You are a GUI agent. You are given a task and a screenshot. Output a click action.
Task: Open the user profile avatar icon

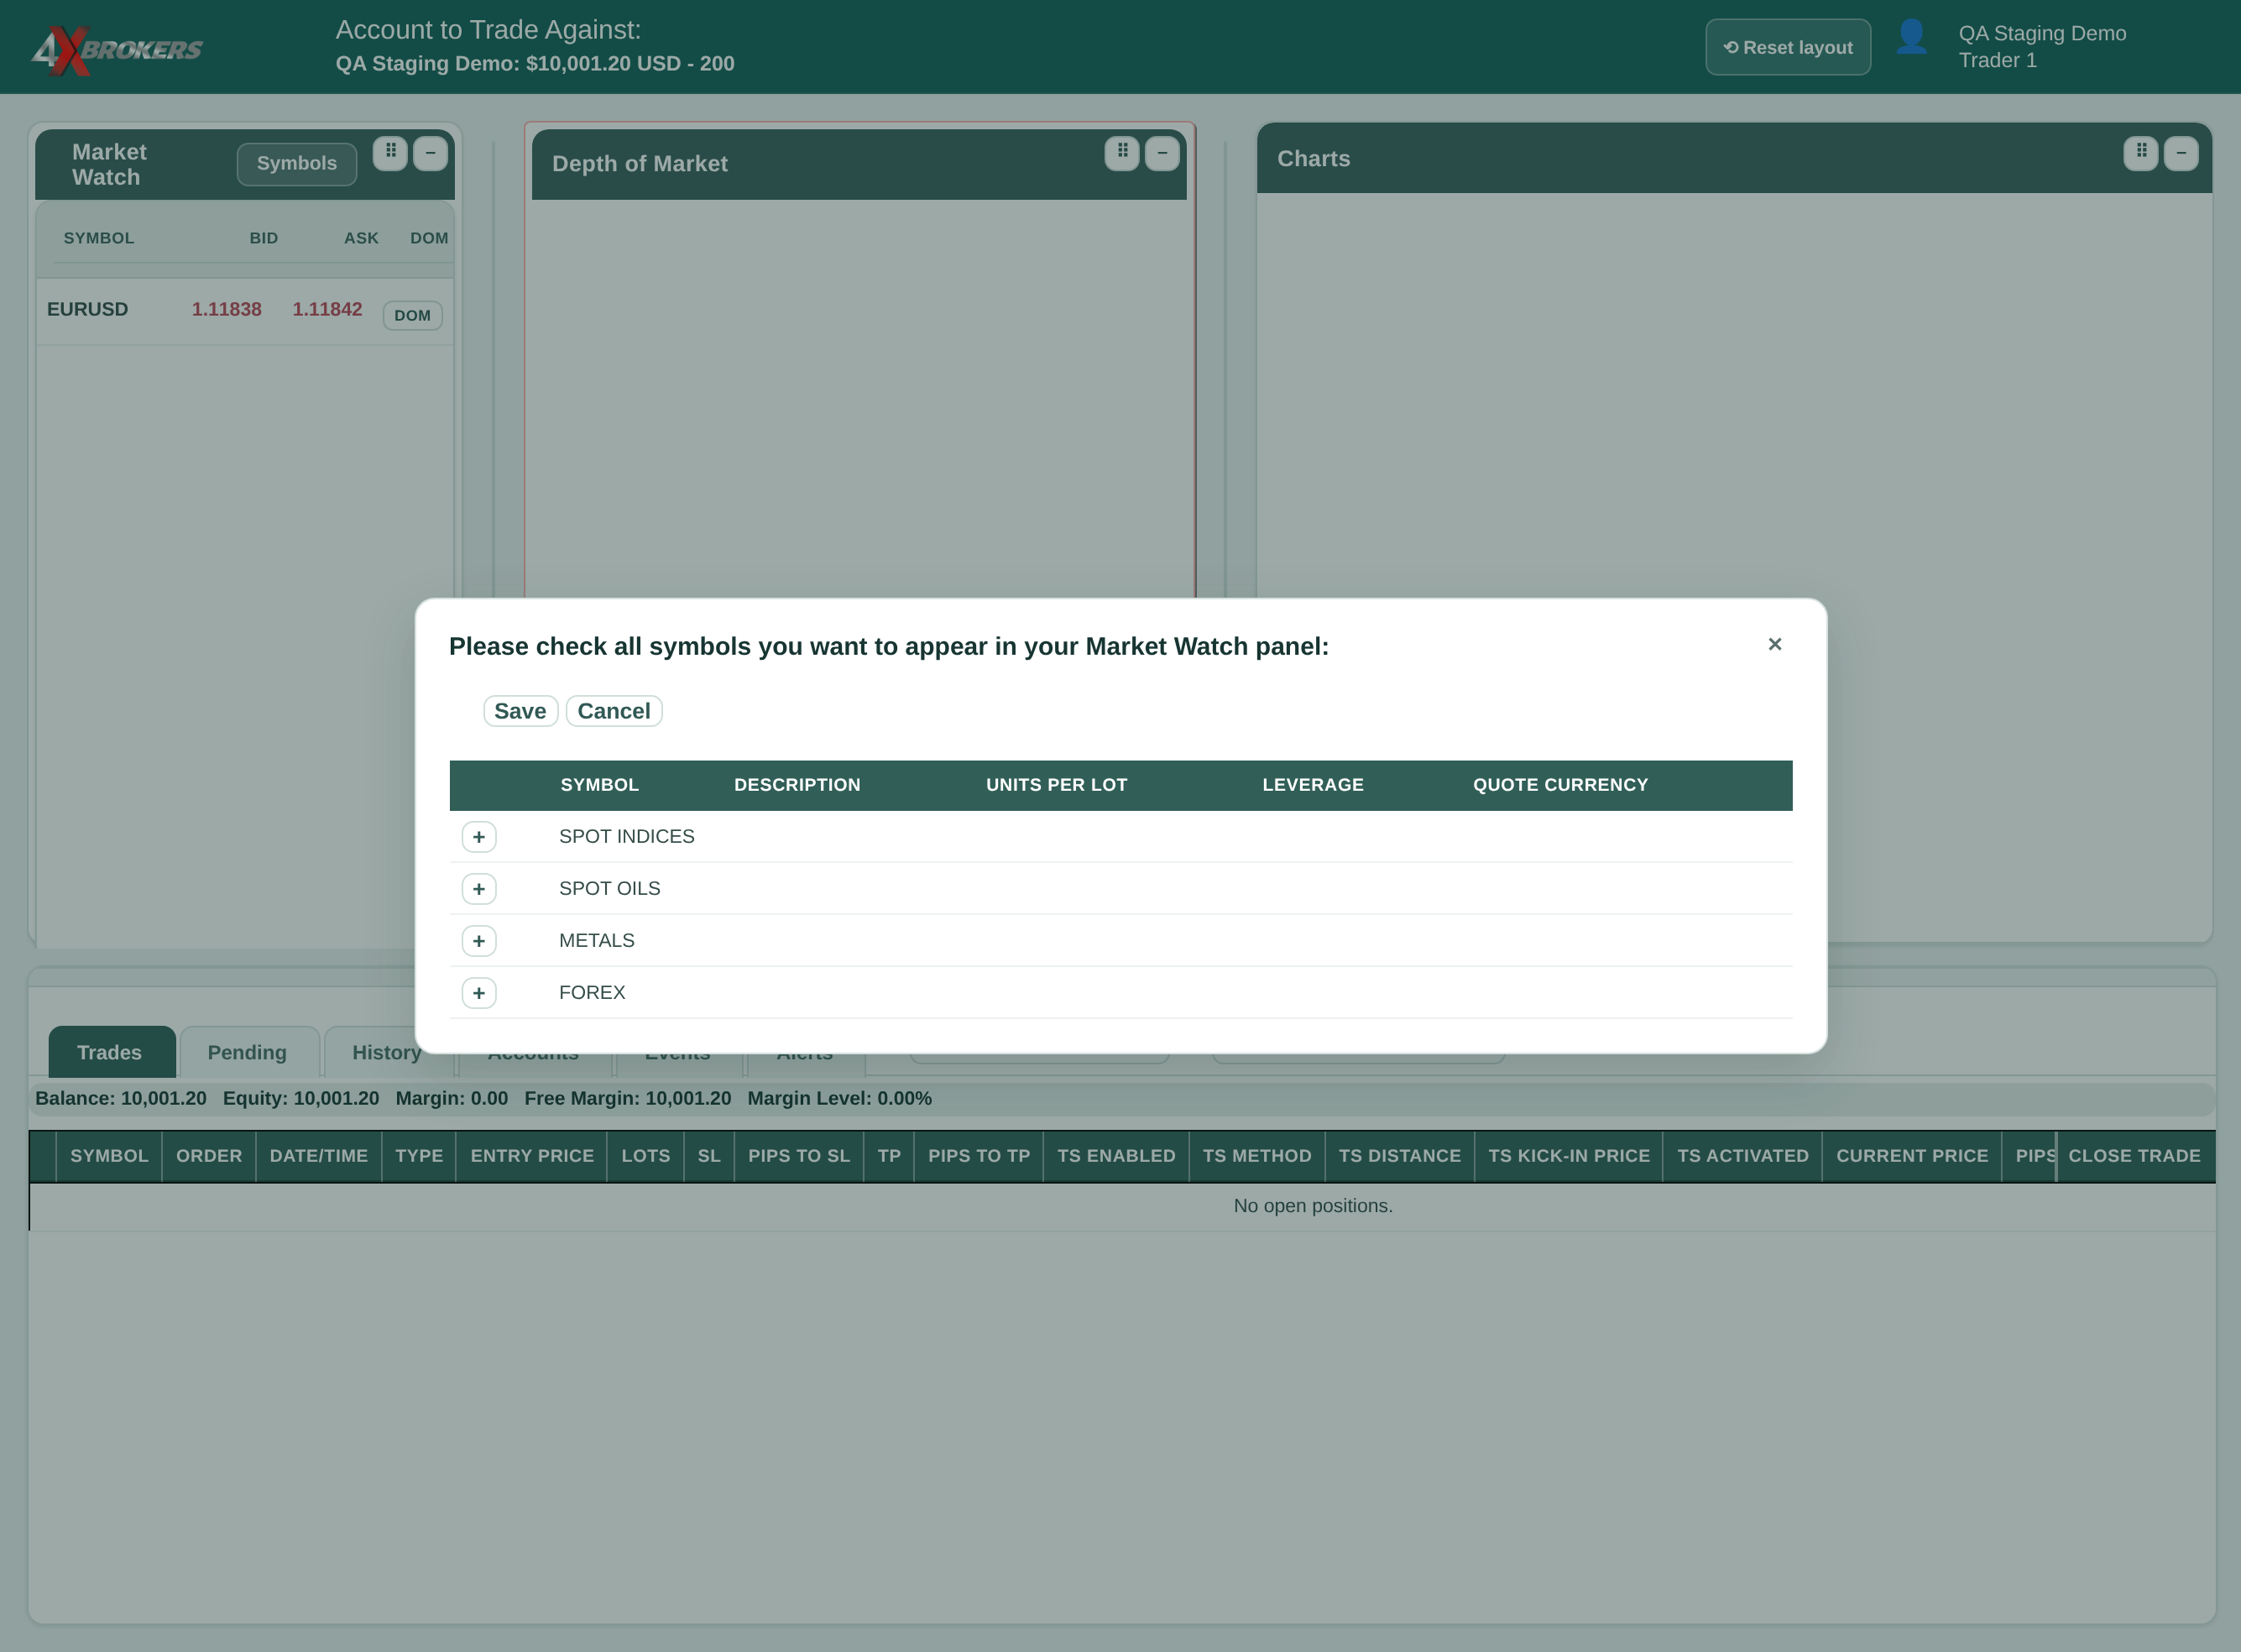pos(1911,38)
